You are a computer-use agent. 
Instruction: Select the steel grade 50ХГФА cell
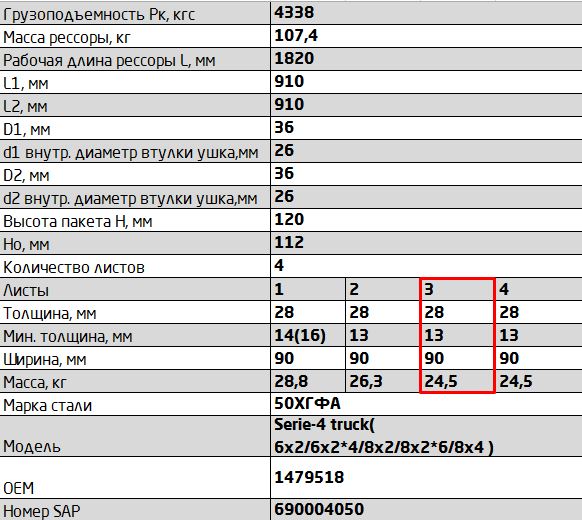pyautogui.click(x=426, y=404)
